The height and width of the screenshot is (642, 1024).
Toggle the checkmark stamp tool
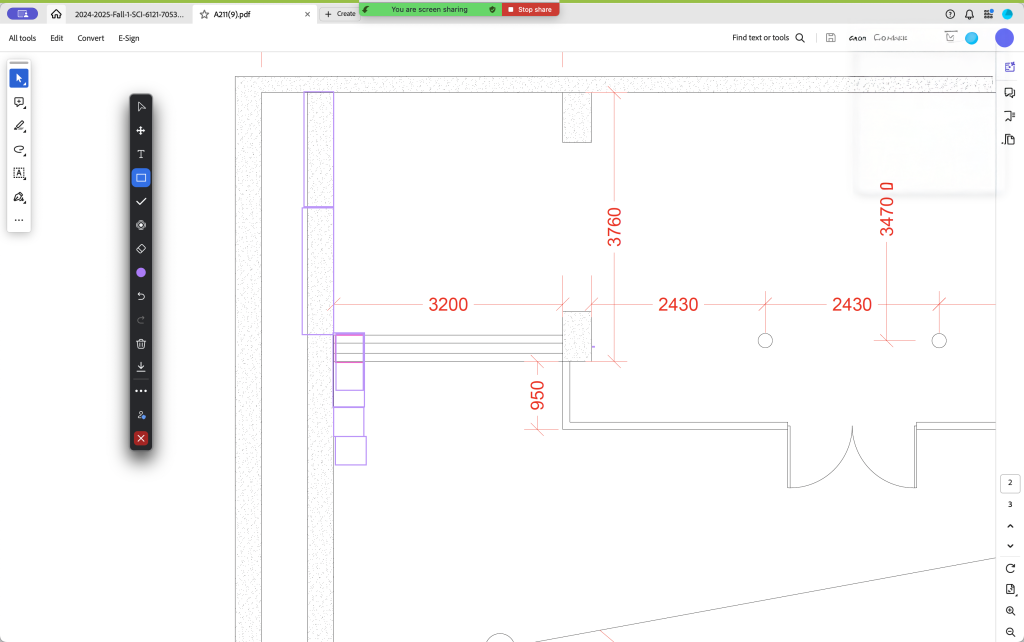pyautogui.click(x=141, y=202)
